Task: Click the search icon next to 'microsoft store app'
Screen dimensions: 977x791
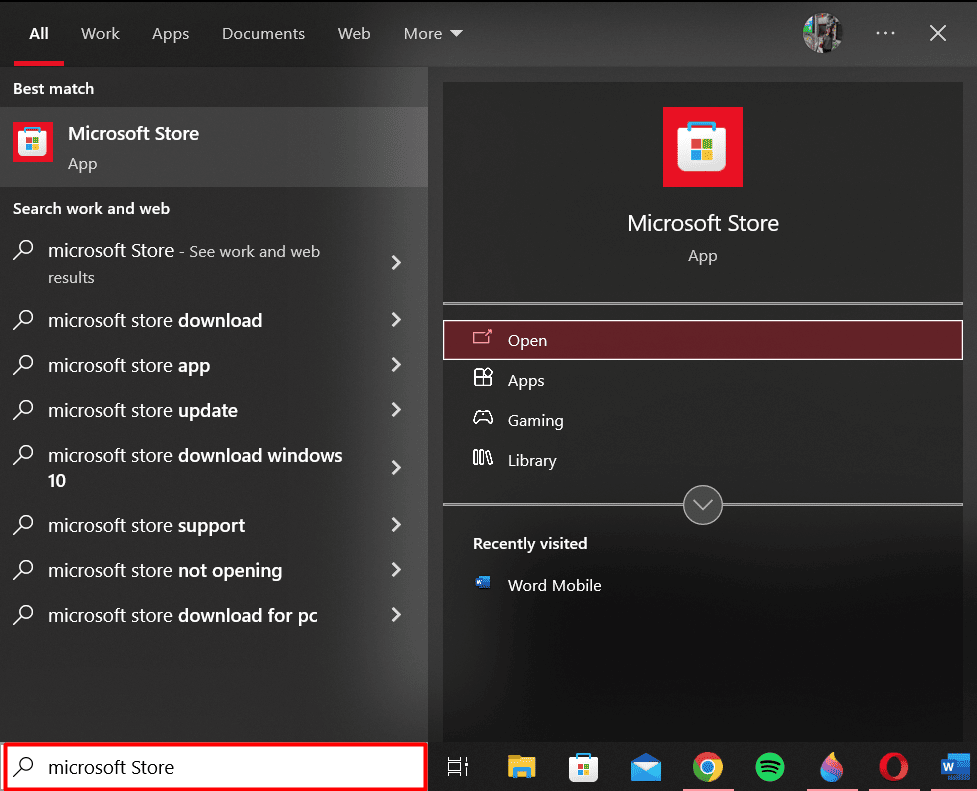Action: point(24,364)
